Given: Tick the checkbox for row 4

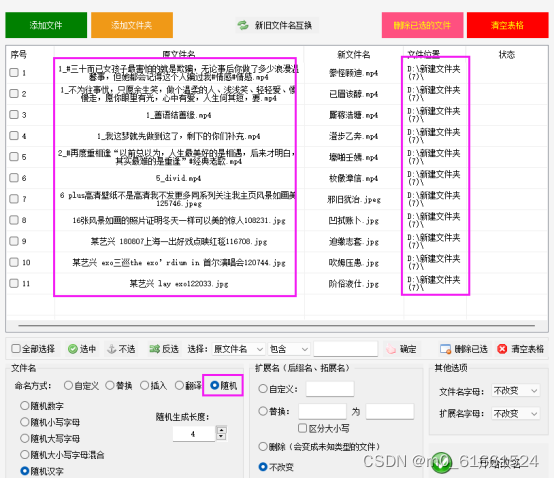Looking at the screenshot, I should [x=14, y=136].
